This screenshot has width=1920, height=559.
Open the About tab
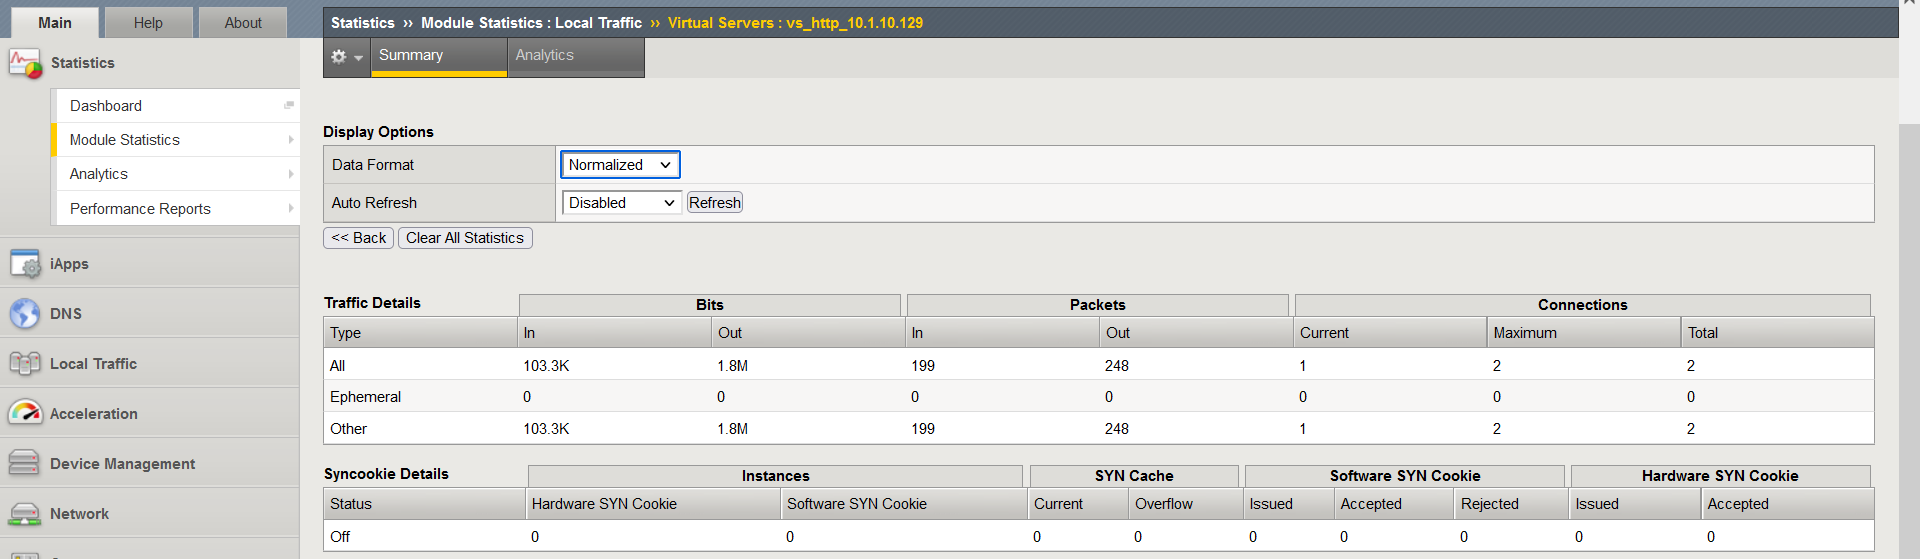242,23
